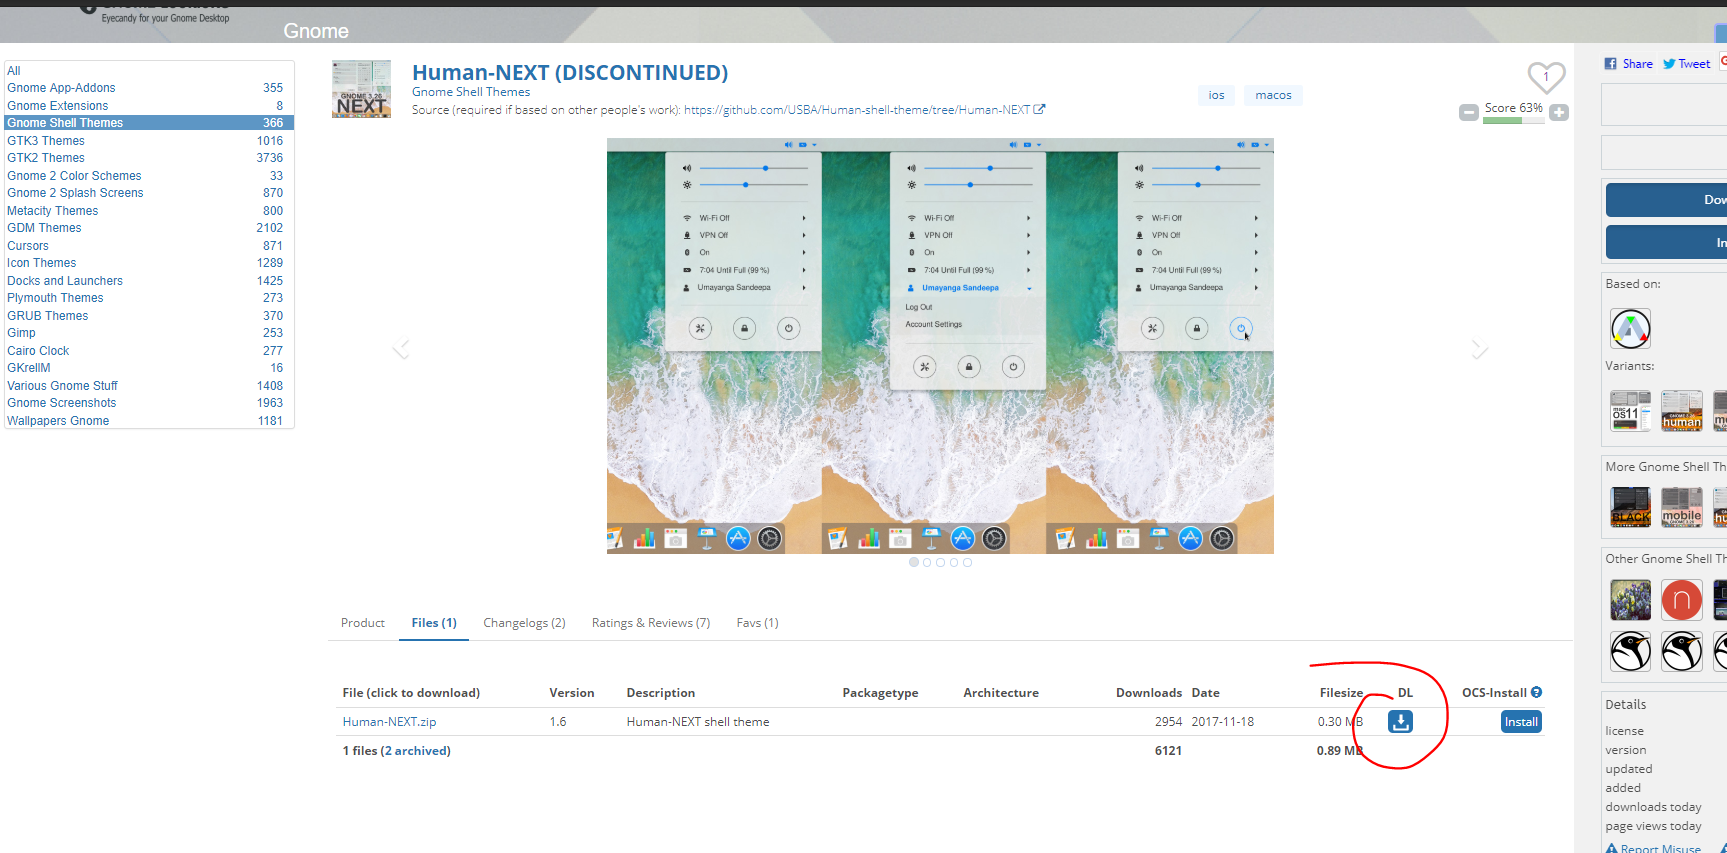The image size is (1727, 853).
Task: Share on Facebook
Action: click(1628, 63)
